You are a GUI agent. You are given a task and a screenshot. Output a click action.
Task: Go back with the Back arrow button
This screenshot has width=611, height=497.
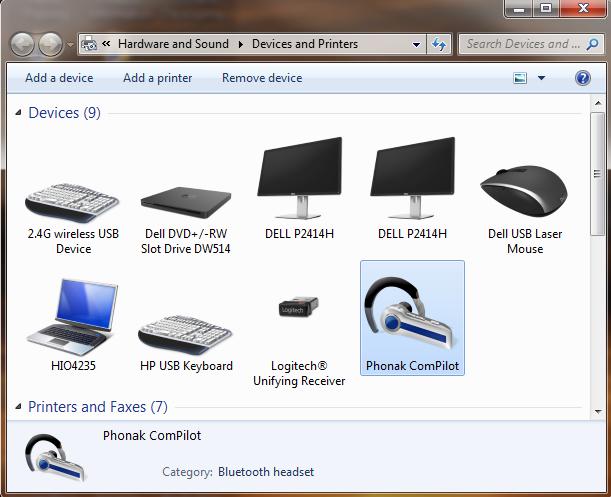point(22,44)
